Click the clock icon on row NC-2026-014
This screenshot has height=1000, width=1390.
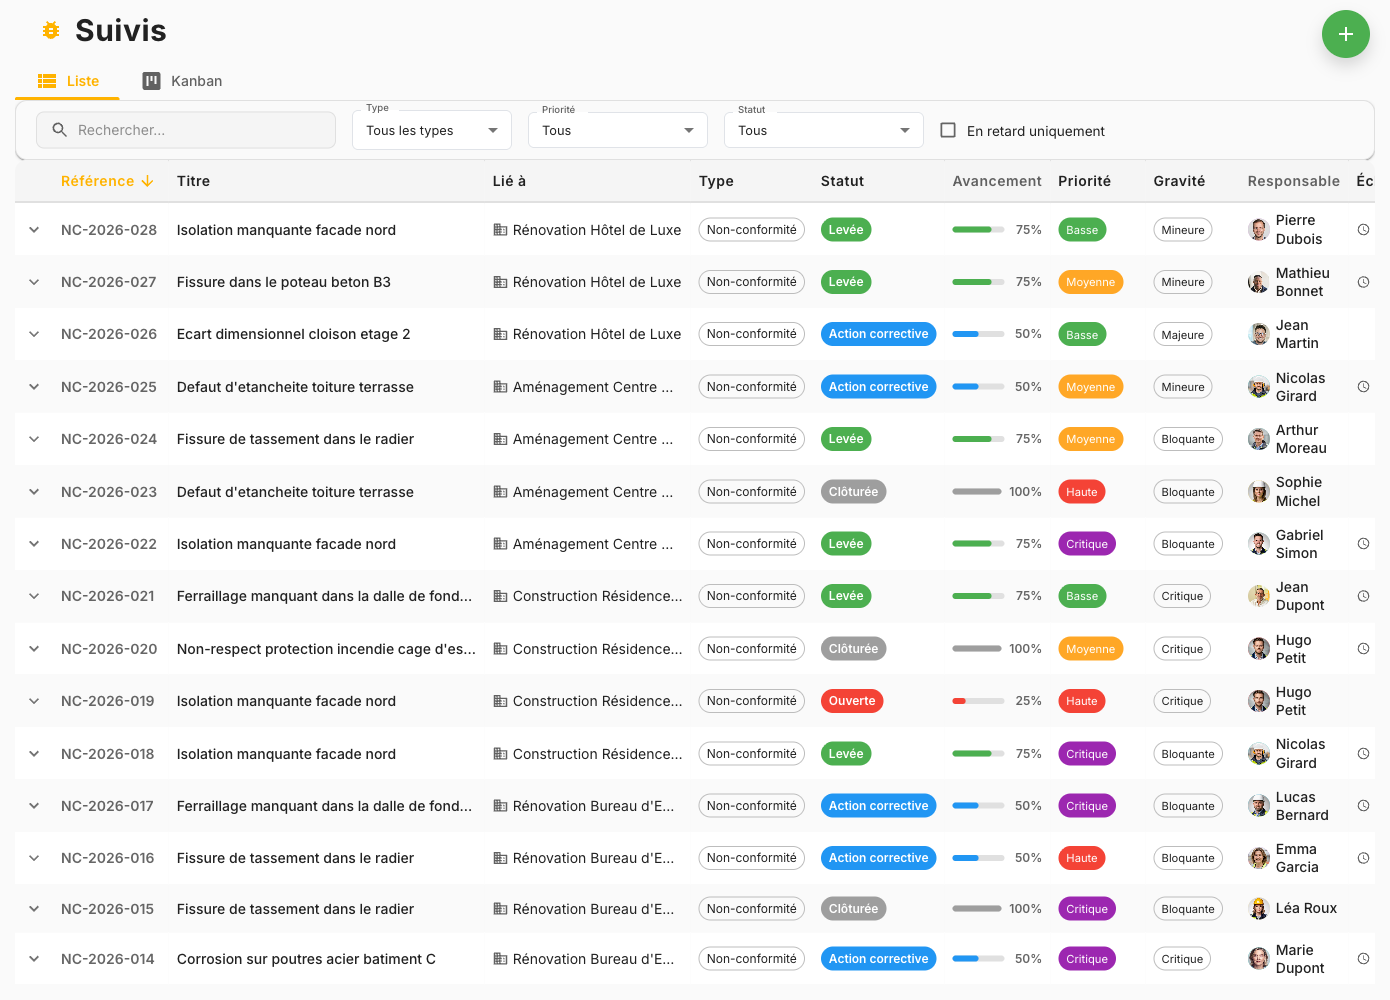point(1363,959)
